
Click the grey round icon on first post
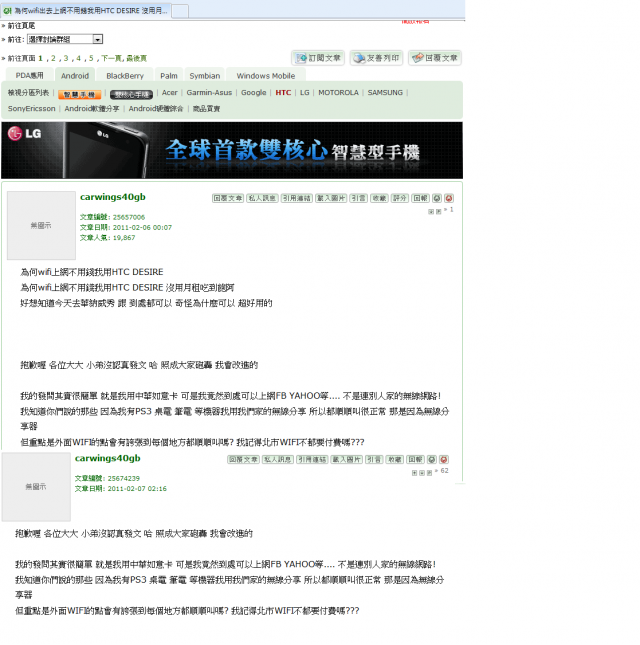pyautogui.click(x=437, y=198)
